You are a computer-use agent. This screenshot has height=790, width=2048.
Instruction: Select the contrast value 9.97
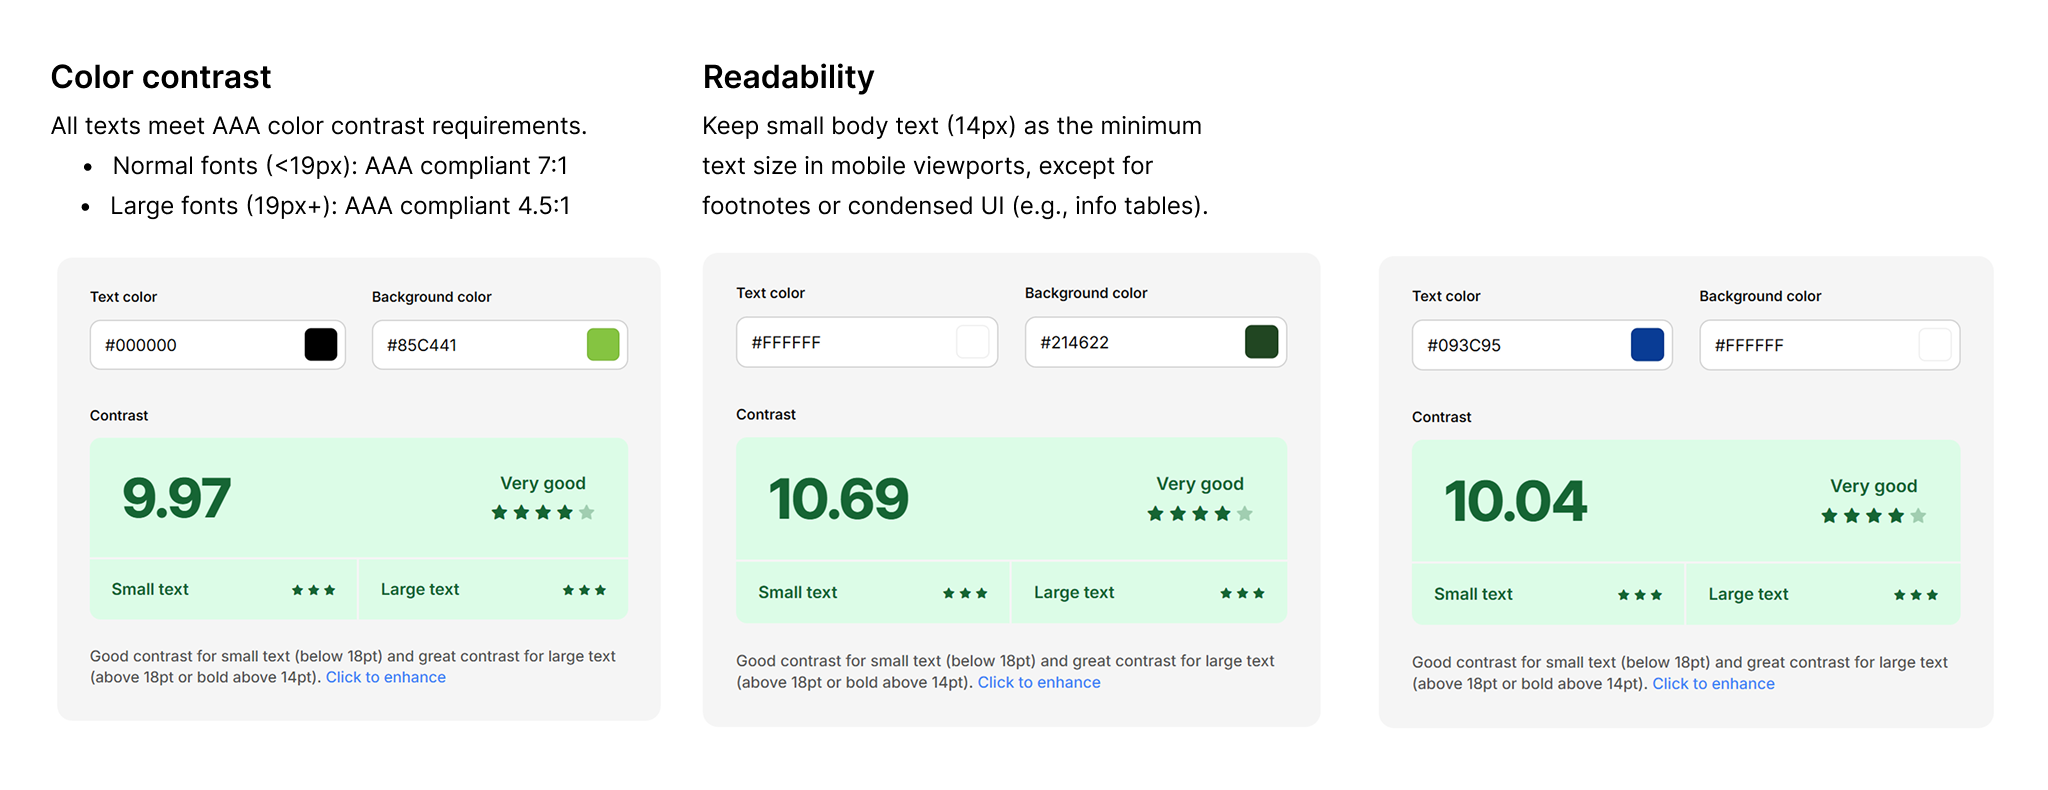click(x=177, y=498)
